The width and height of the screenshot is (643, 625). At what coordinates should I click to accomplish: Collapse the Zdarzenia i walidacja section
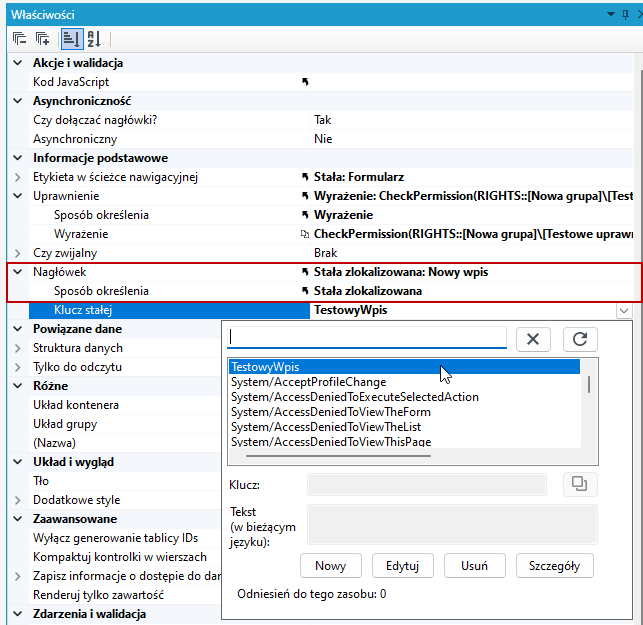(18, 614)
